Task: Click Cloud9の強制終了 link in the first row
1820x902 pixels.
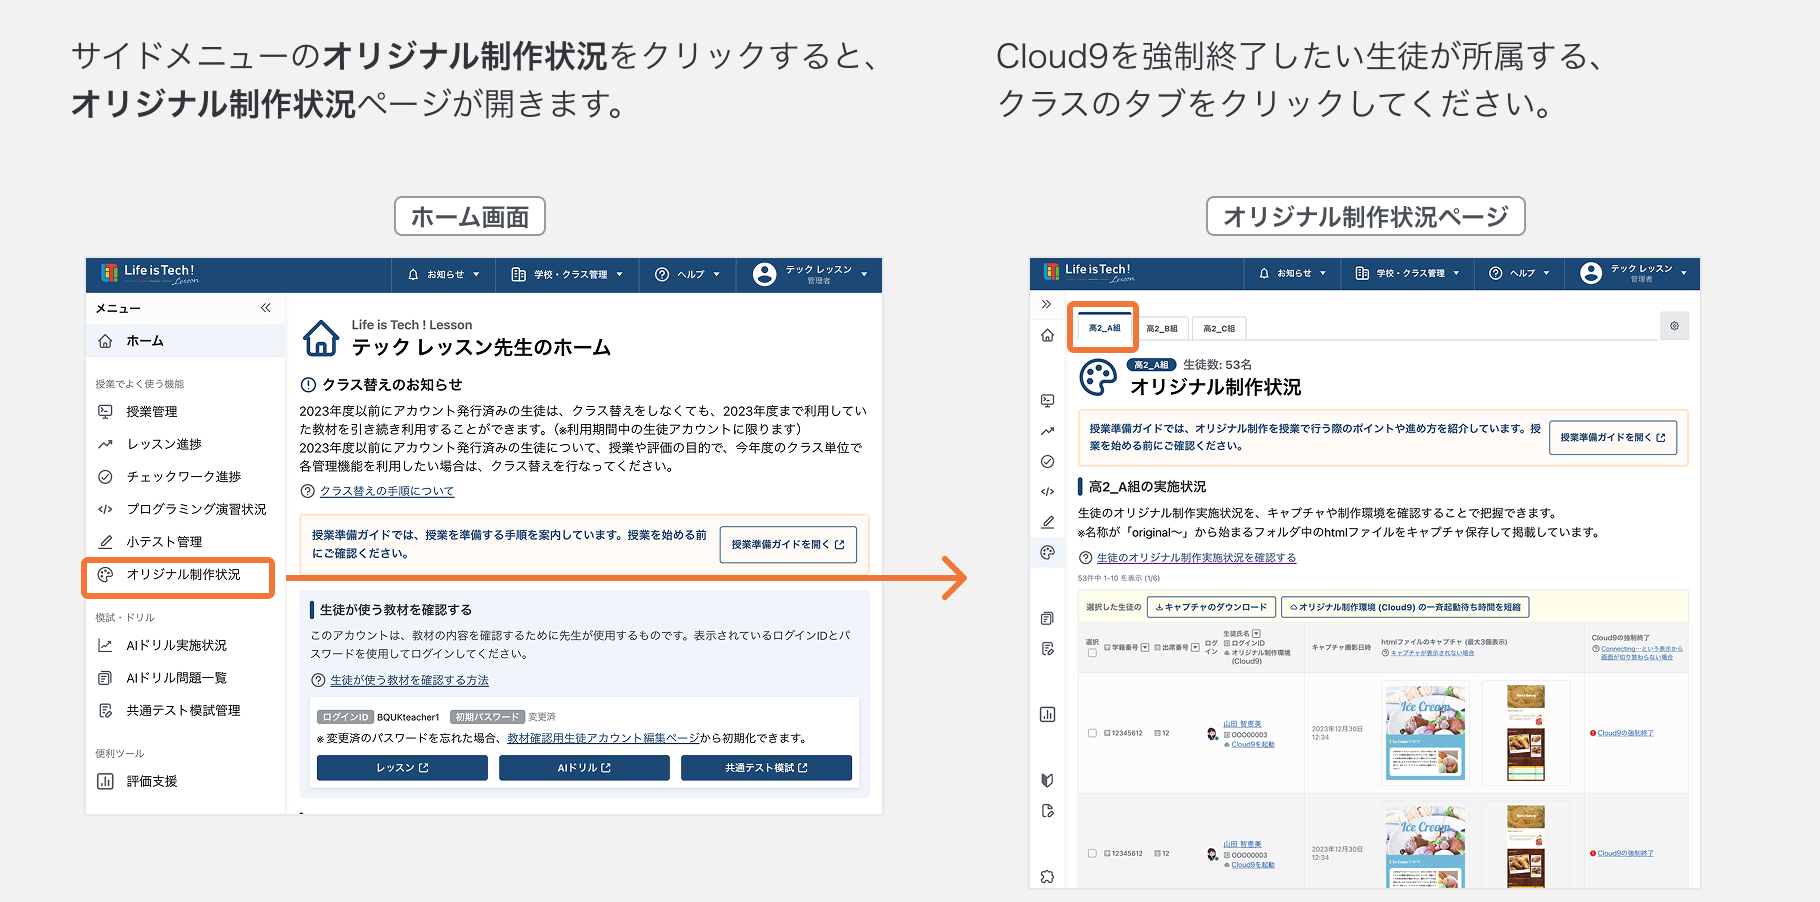Action: 1625,733
